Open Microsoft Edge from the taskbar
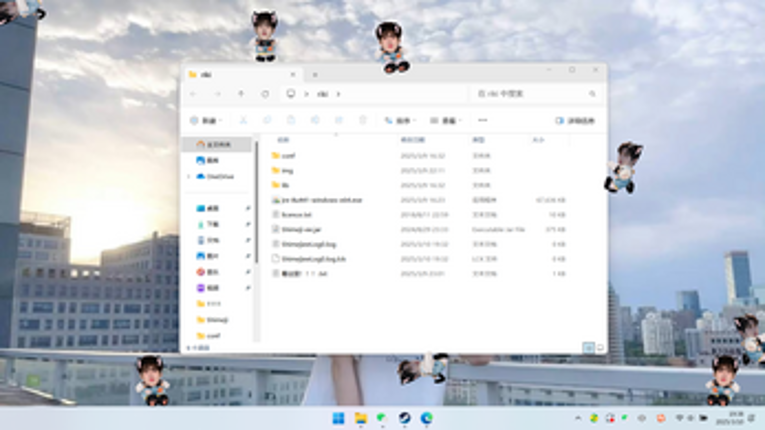 [426, 418]
